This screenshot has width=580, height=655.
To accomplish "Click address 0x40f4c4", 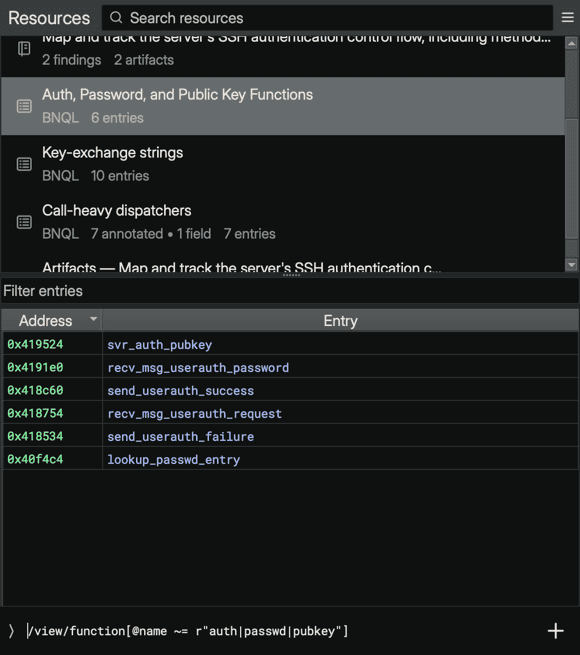I will pyautogui.click(x=35, y=459).
